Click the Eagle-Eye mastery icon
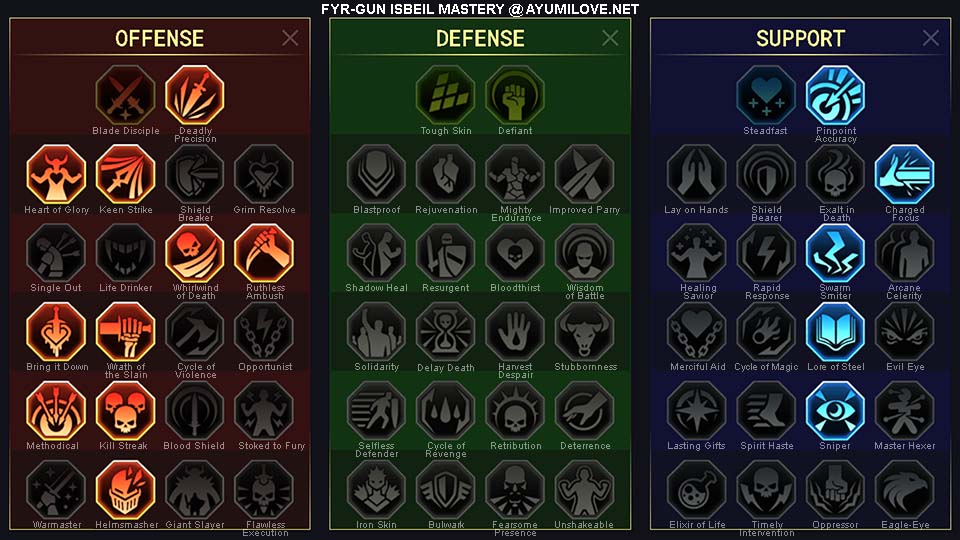 (904, 490)
